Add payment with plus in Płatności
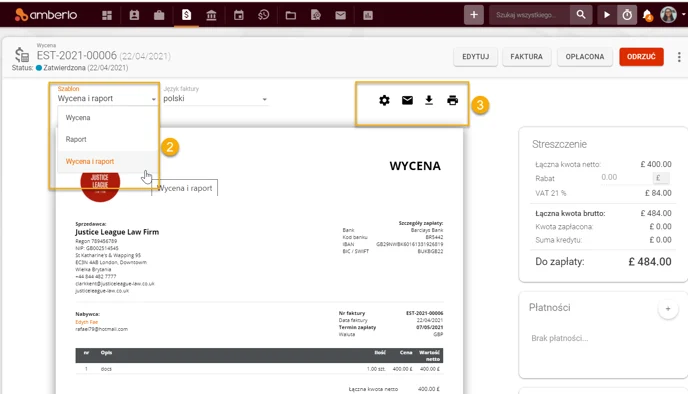 tap(668, 309)
